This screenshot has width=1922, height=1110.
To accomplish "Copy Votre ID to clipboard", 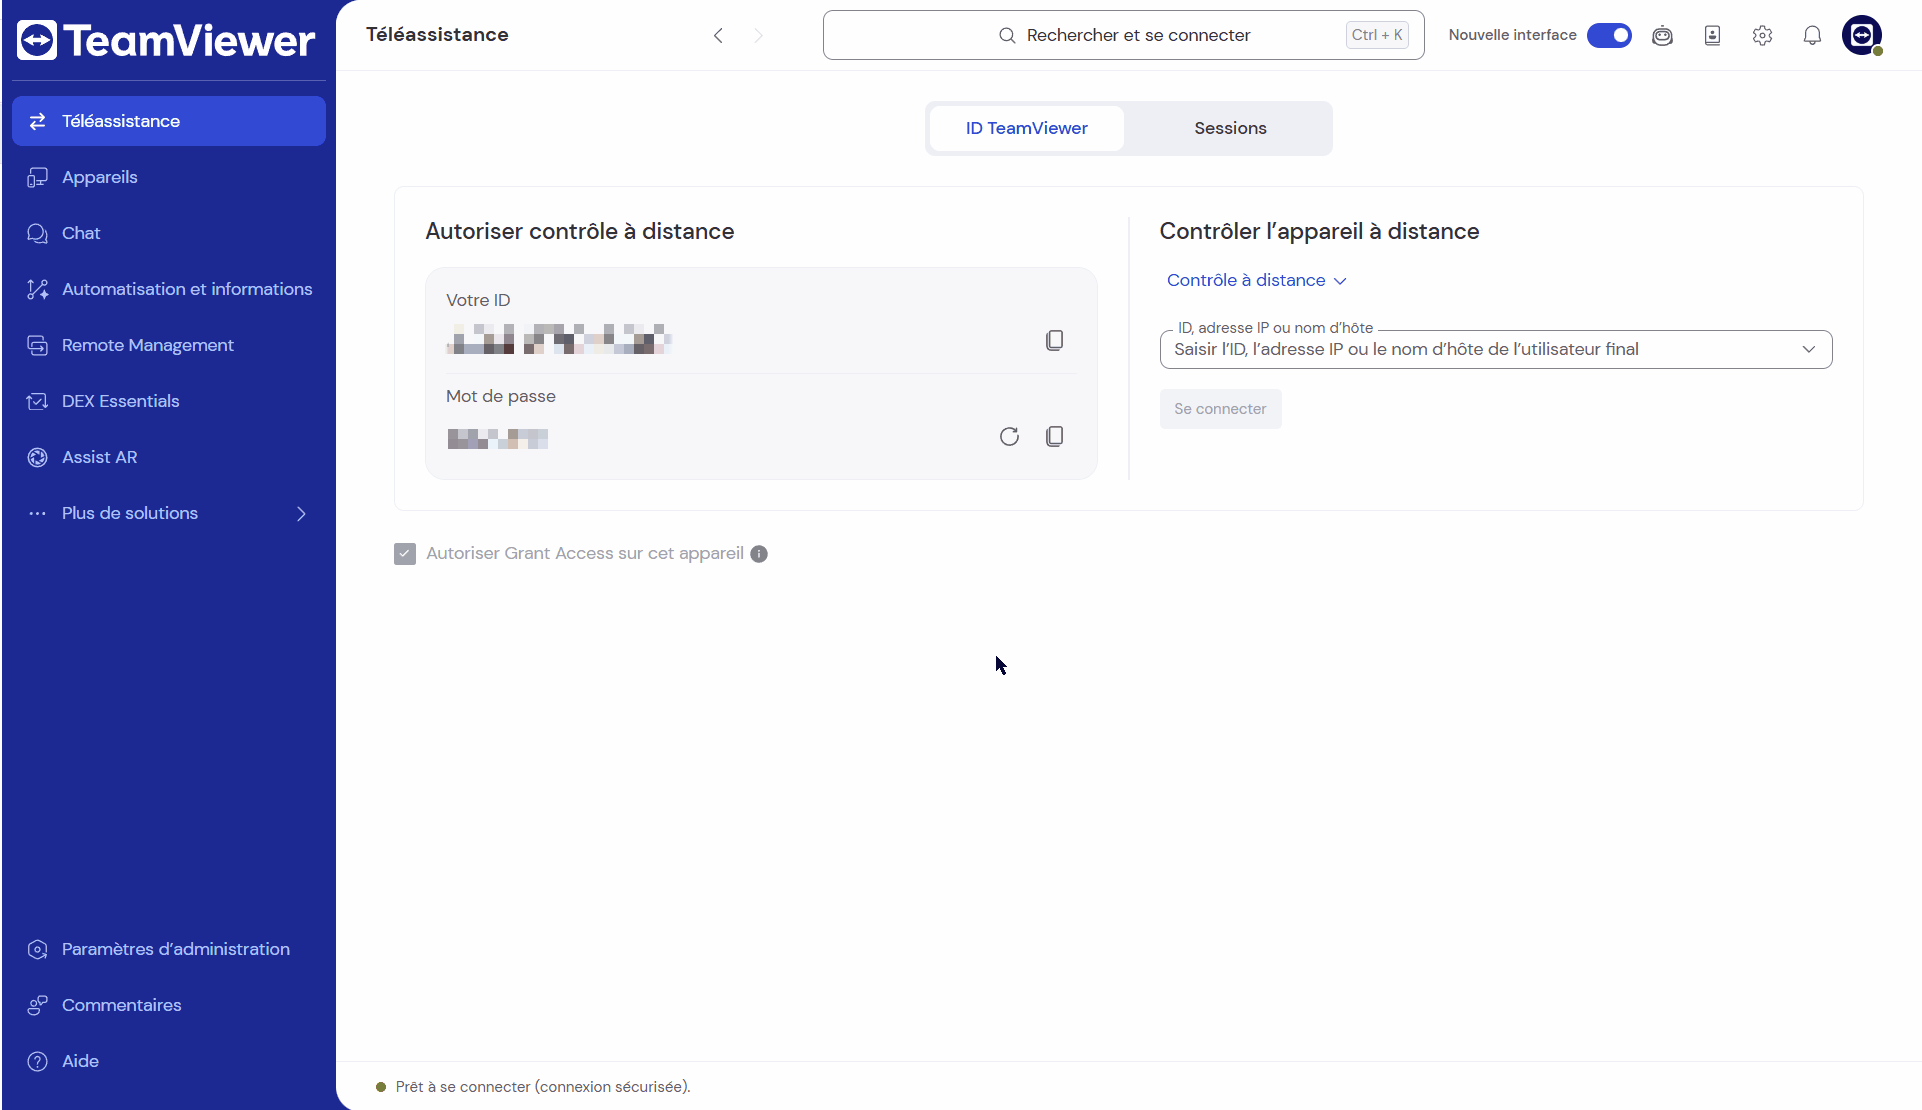I will tap(1054, 341).
